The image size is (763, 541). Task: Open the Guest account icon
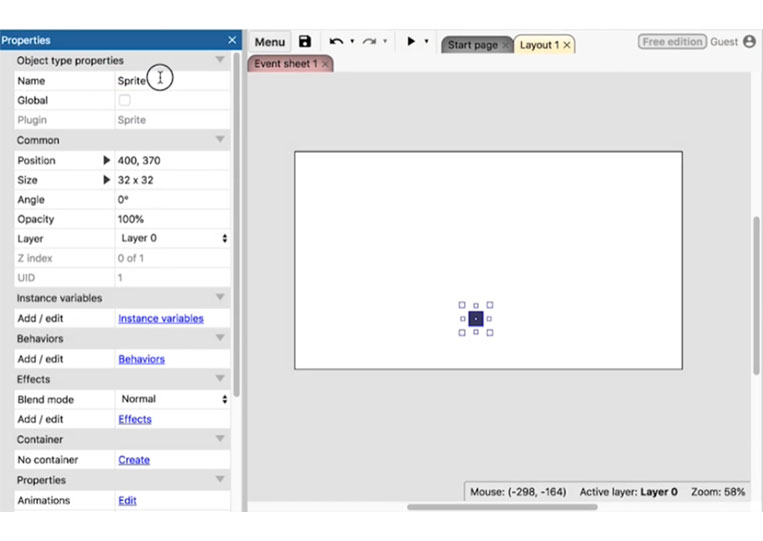(x=749, y=42)
